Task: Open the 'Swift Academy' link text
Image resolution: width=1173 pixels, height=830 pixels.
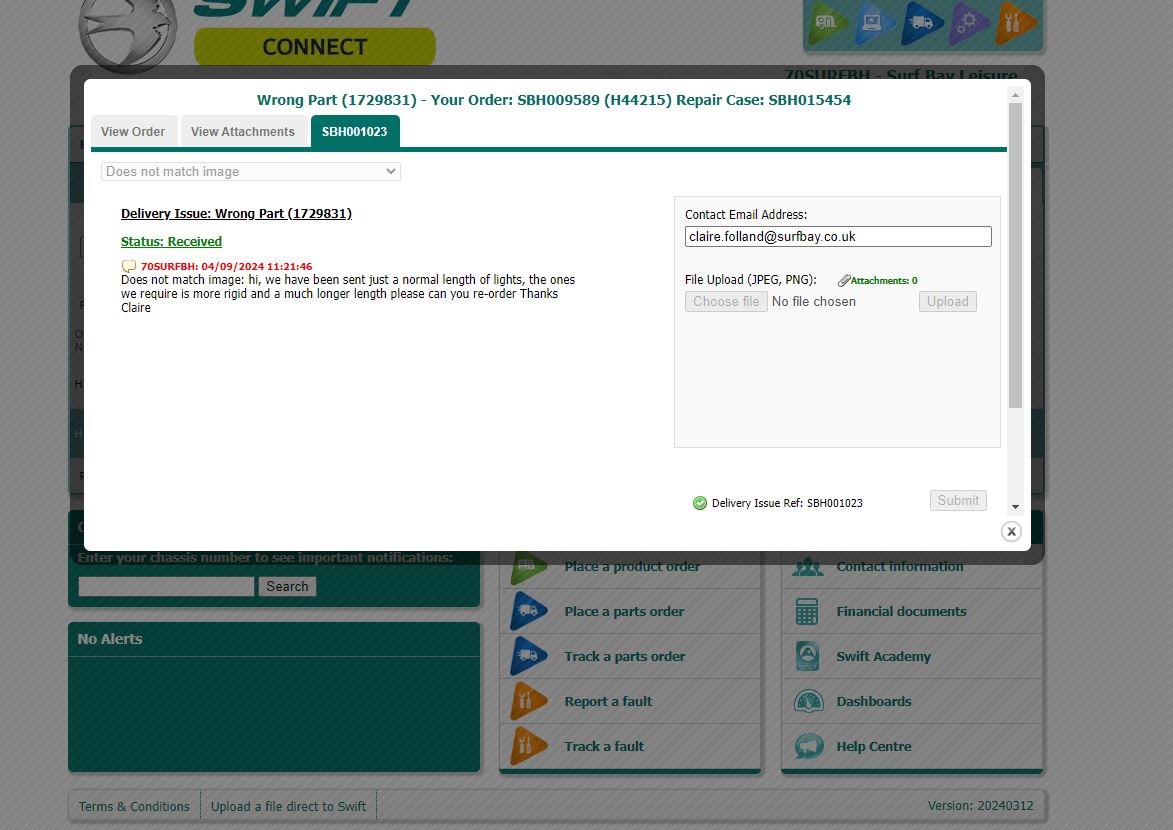Action: (883, 656)
